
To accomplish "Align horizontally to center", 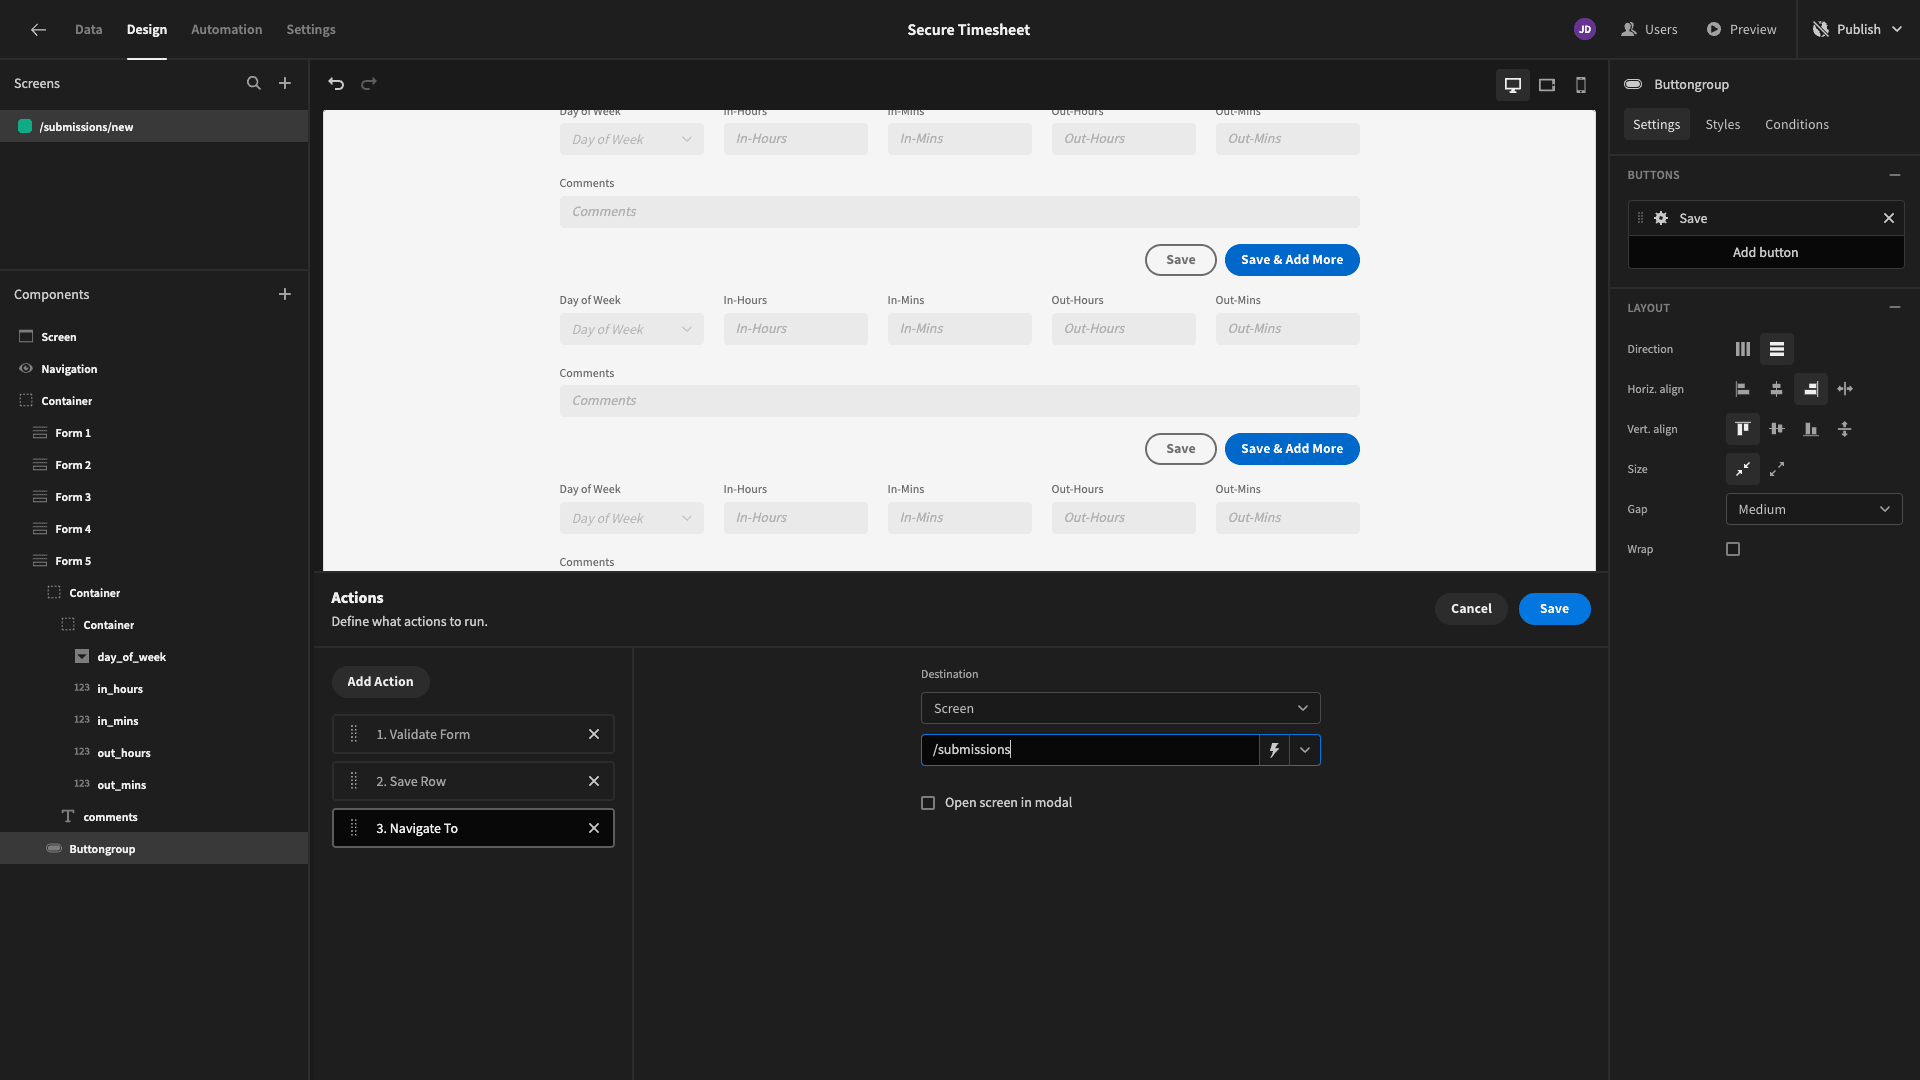I will coord(1777,389).
